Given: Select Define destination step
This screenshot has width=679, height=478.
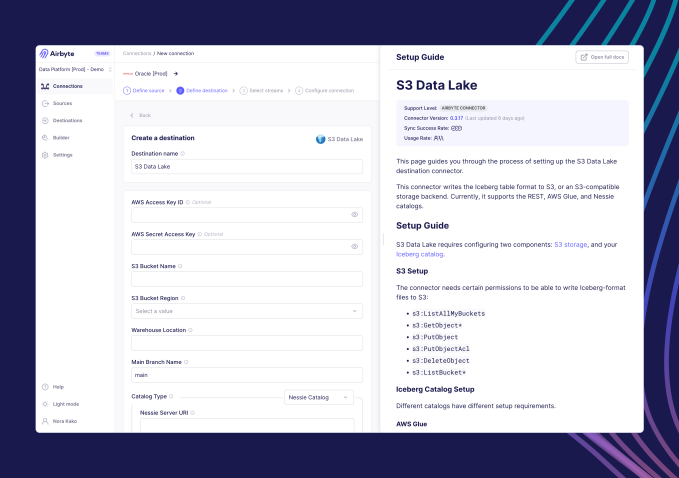Looking at the screenshot, I should 202,91.
